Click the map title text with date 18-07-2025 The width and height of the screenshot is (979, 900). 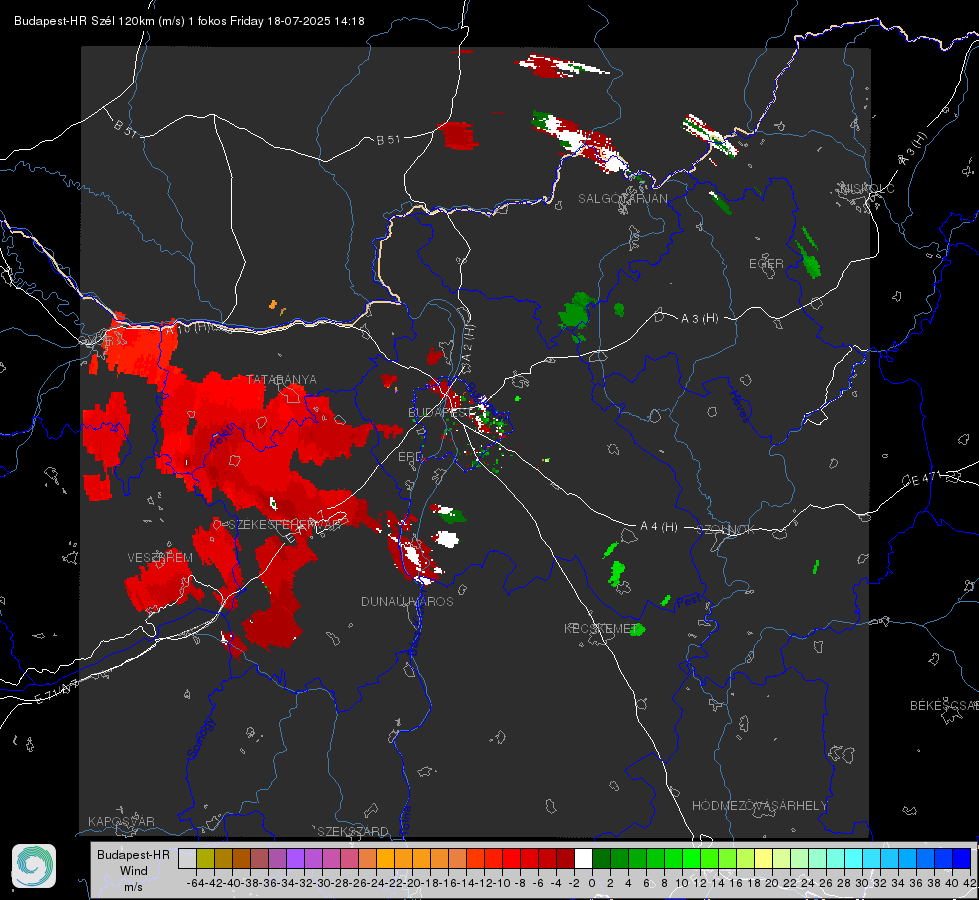click(189, 21)
